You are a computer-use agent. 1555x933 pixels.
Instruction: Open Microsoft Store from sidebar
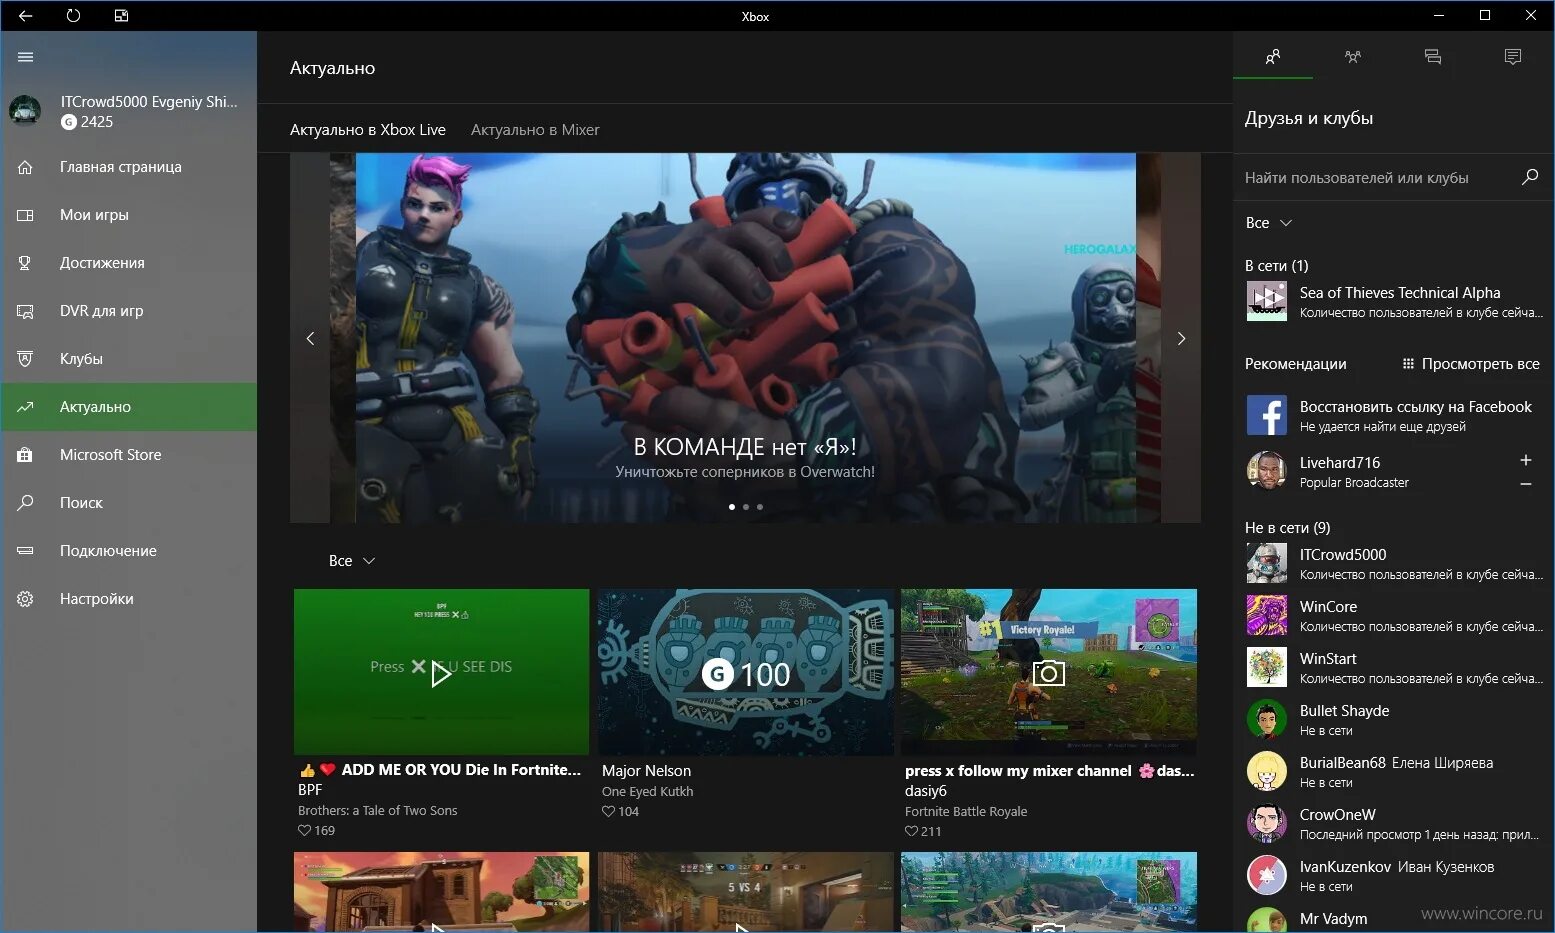(128, 455)
